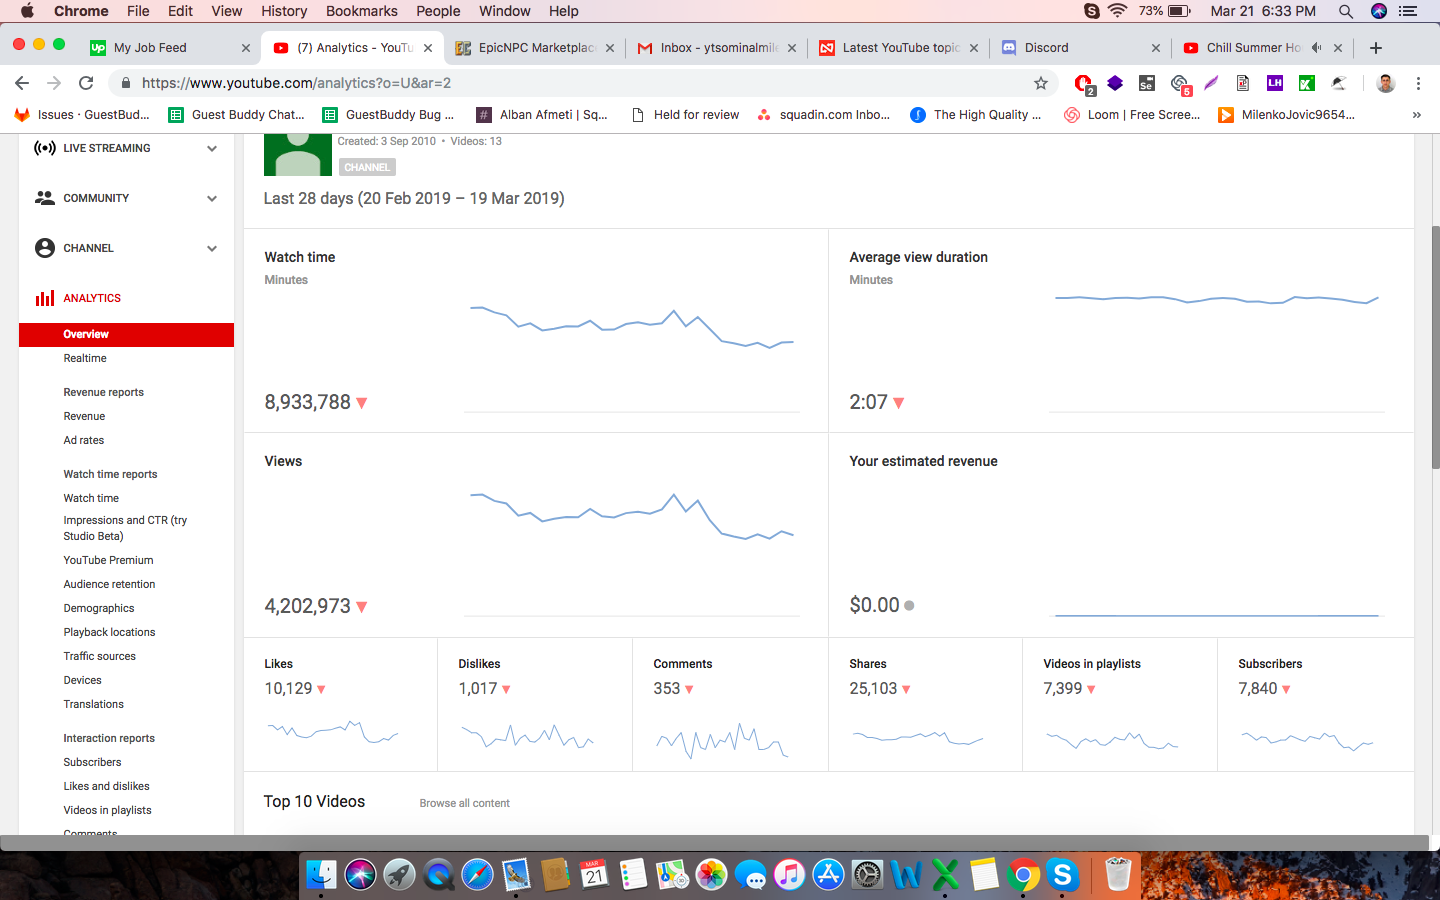Switch to Discord tab
Viewport: 1440px width, 900px height.
click(1080, 47)
